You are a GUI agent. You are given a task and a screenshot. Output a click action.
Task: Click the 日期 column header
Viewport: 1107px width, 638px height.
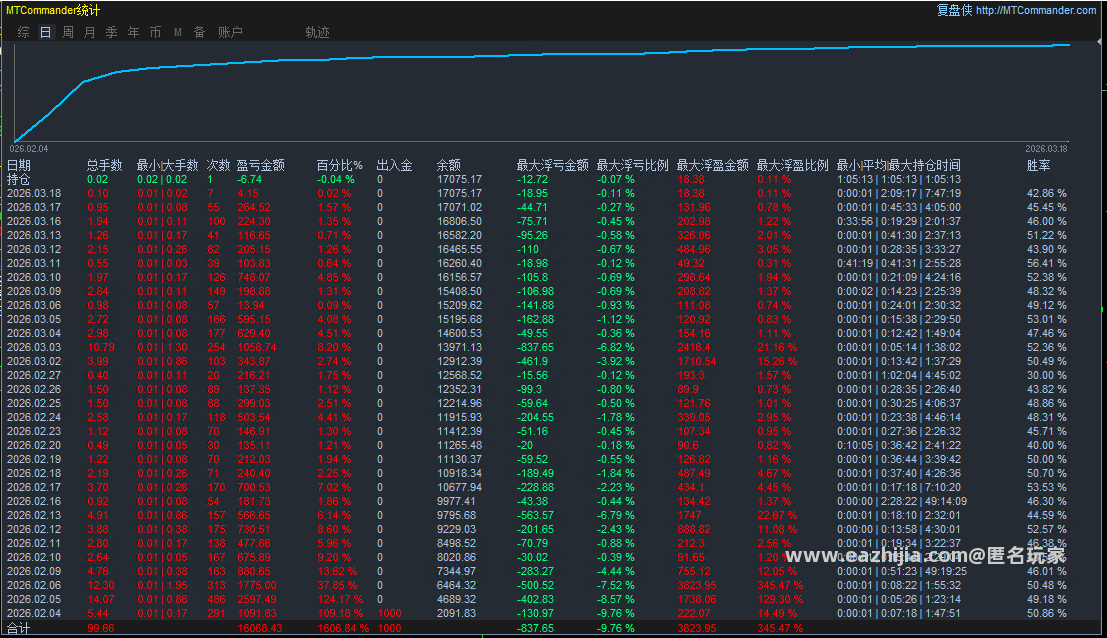(x=19, y=165)
